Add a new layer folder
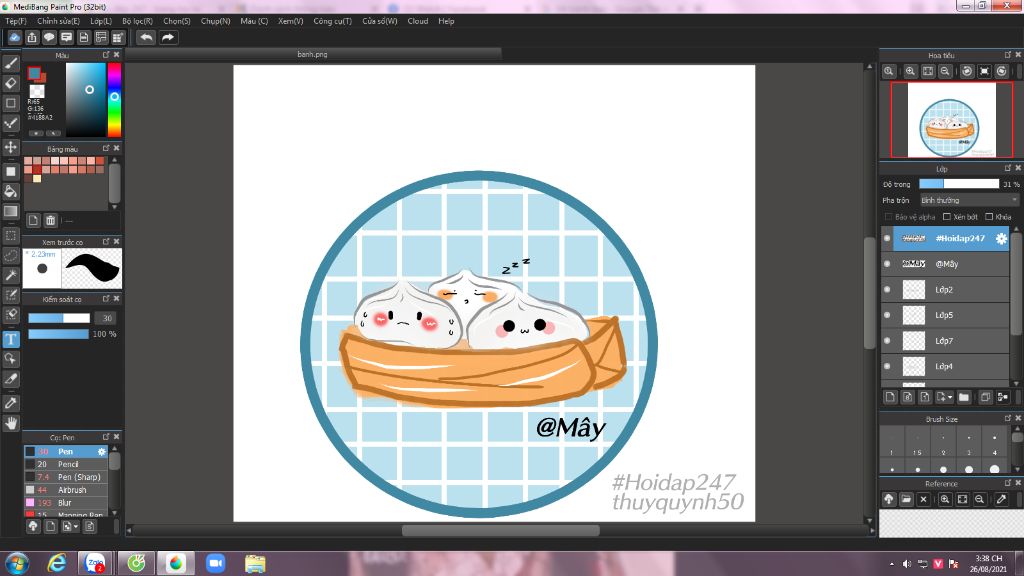This screenshot has width=1024, height=576. [x=964, y=396]
